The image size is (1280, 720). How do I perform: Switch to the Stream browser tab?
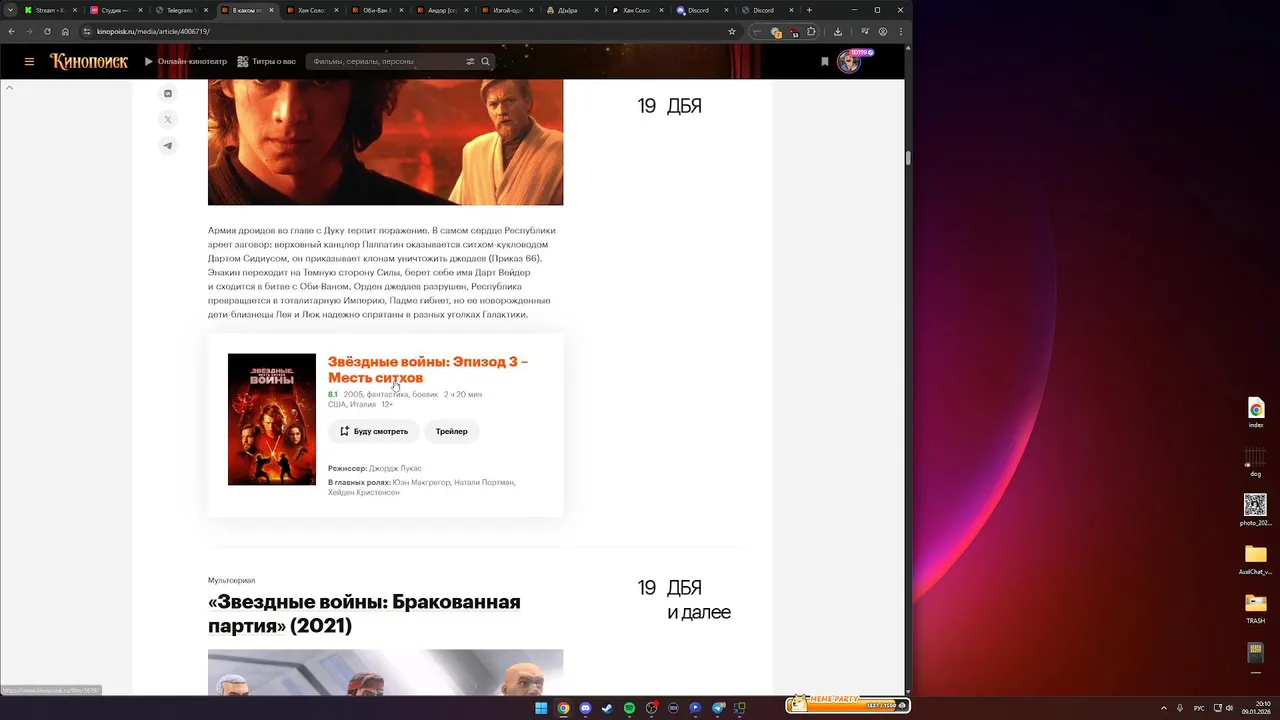tap(49, 10)
